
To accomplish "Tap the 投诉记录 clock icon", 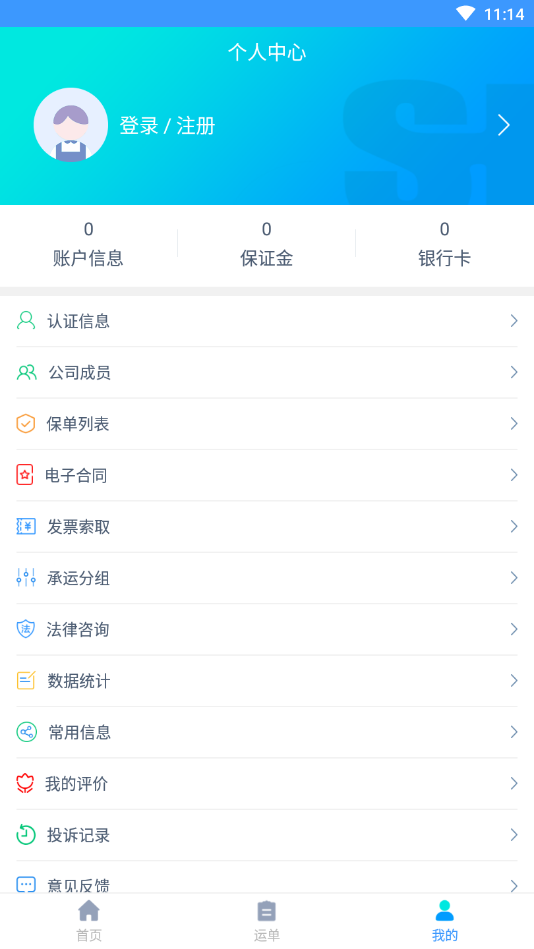I will coord(26,835).
